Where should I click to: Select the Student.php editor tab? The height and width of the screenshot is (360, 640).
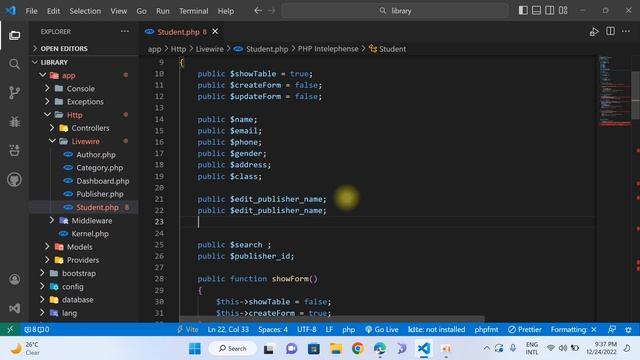point(182,32)
